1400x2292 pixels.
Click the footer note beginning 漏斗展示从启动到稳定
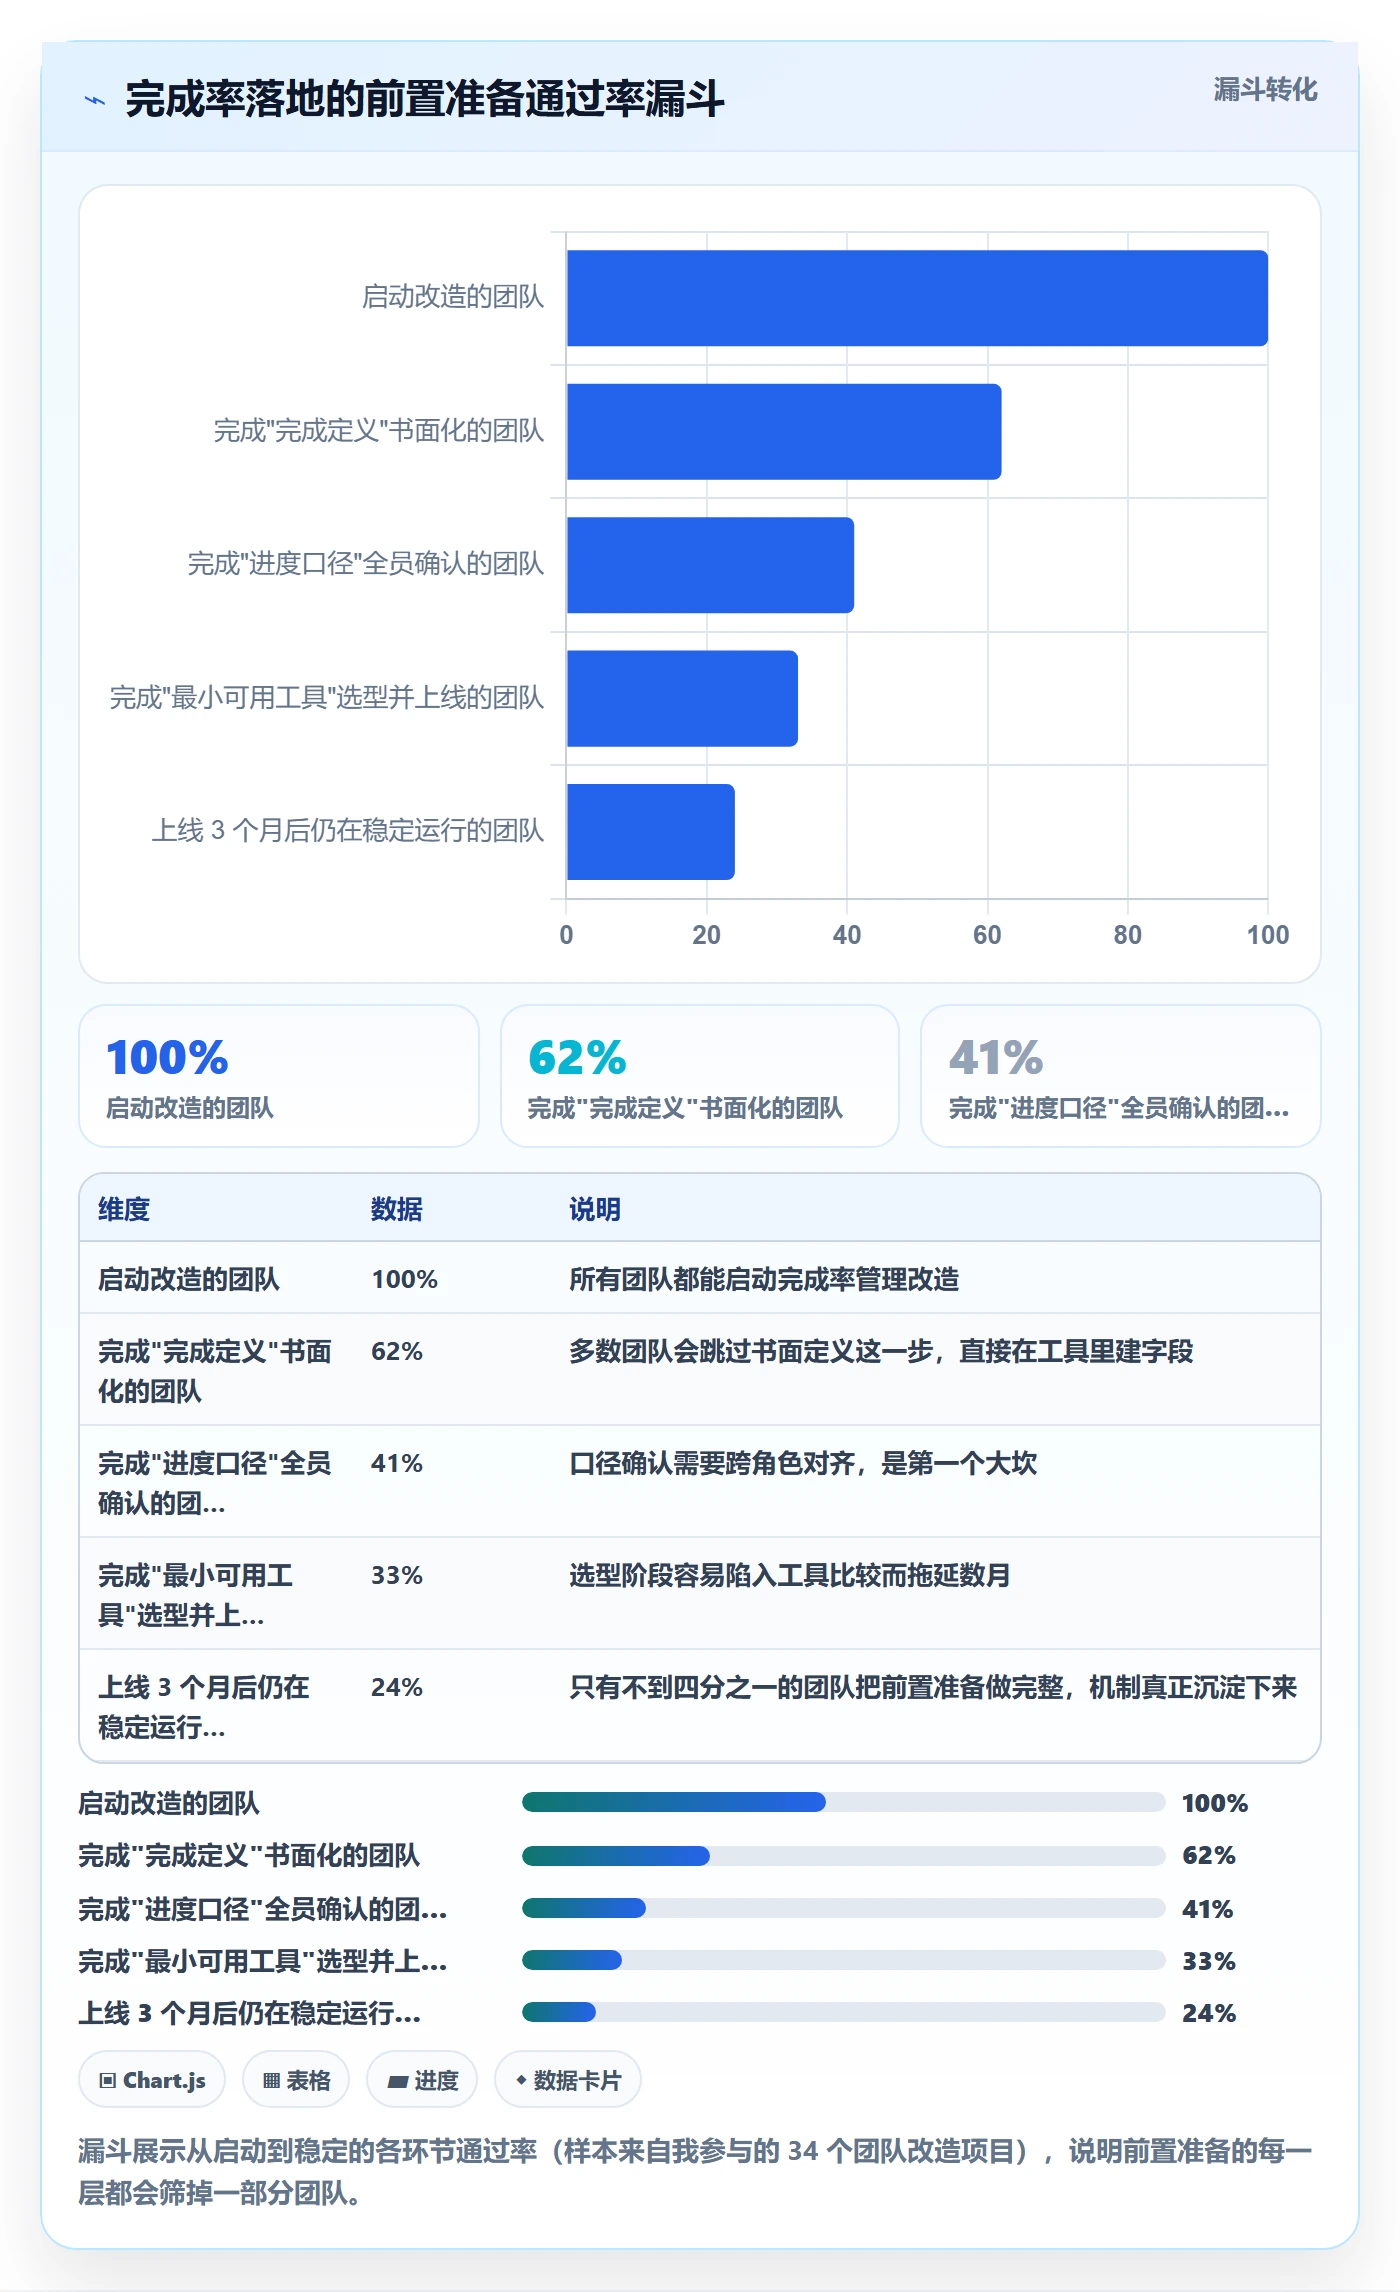(696, 2172)
